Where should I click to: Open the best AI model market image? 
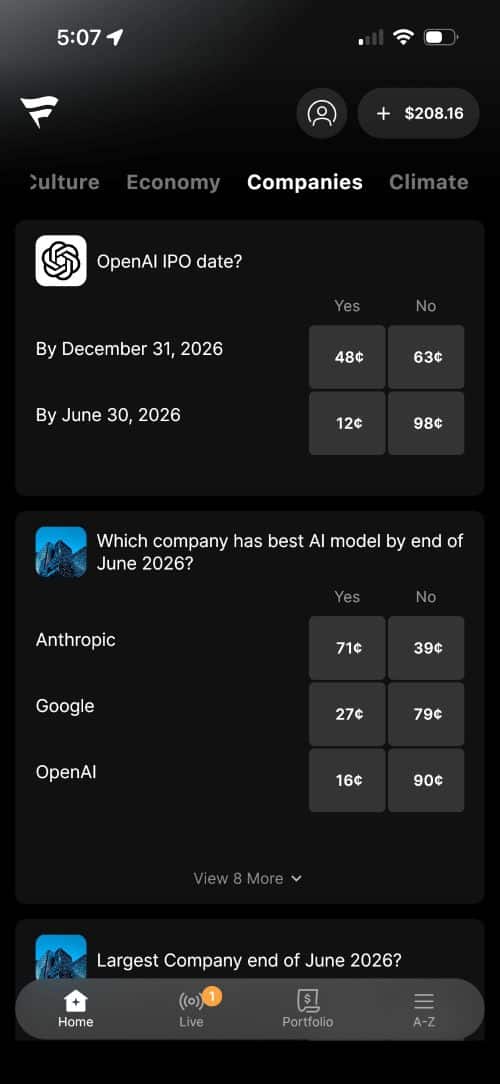click(x=61, y=552)
